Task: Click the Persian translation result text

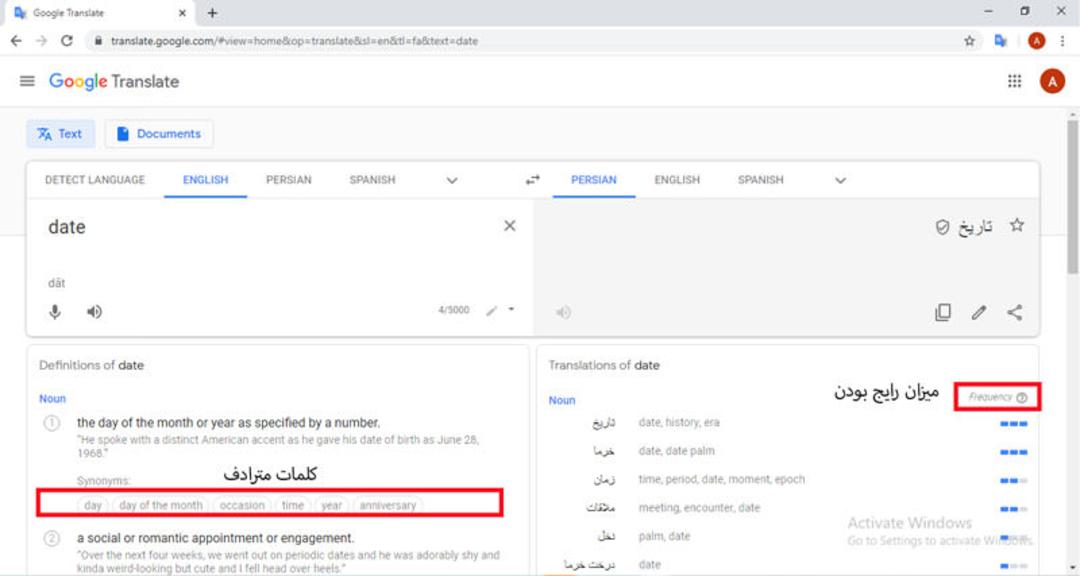Action: (x=975, y=227)
